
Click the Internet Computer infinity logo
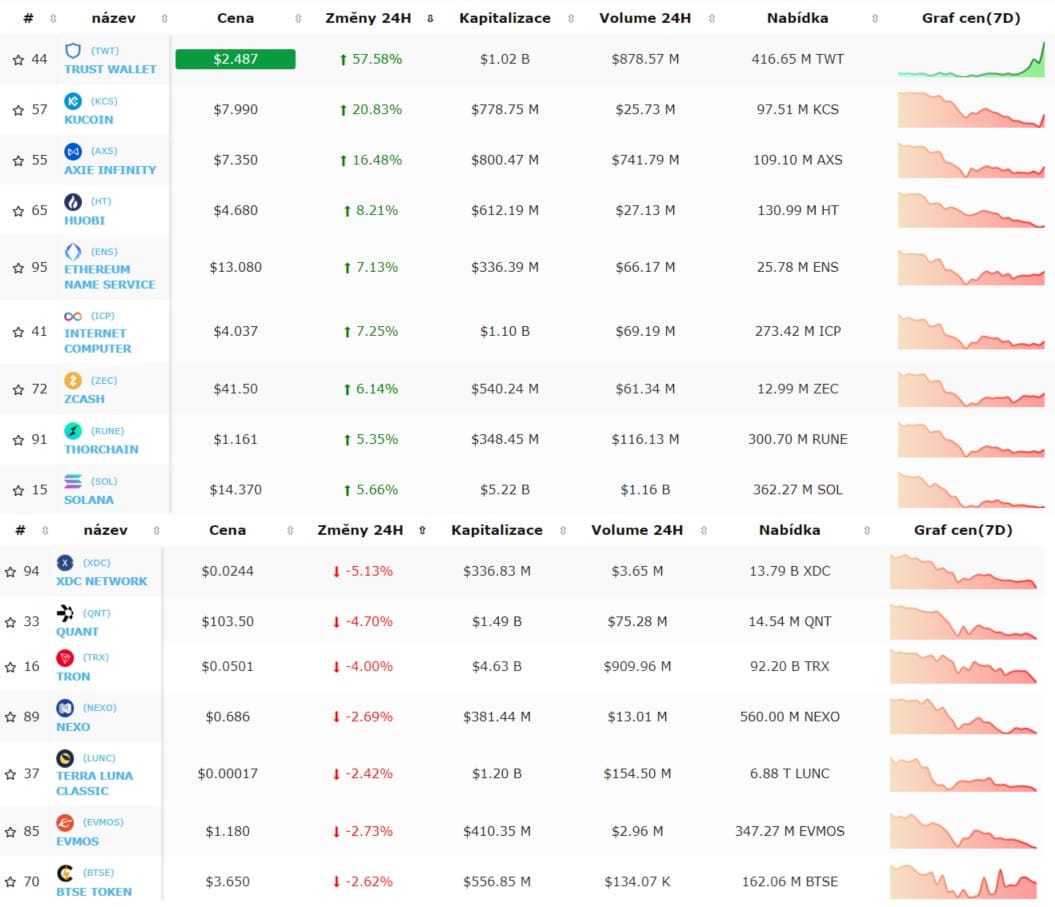[x=73, y=316]
